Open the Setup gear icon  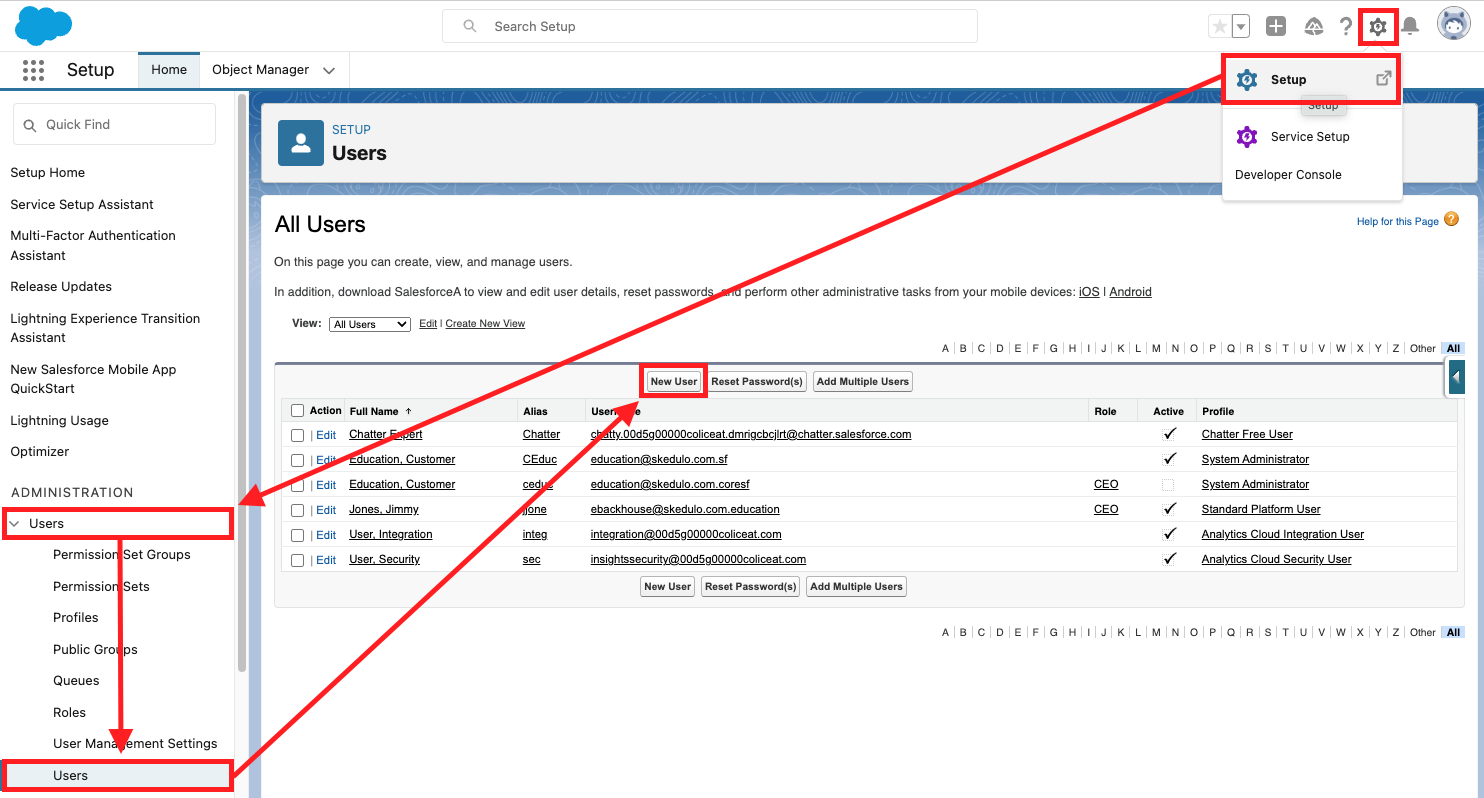(x=1378, y=27)
